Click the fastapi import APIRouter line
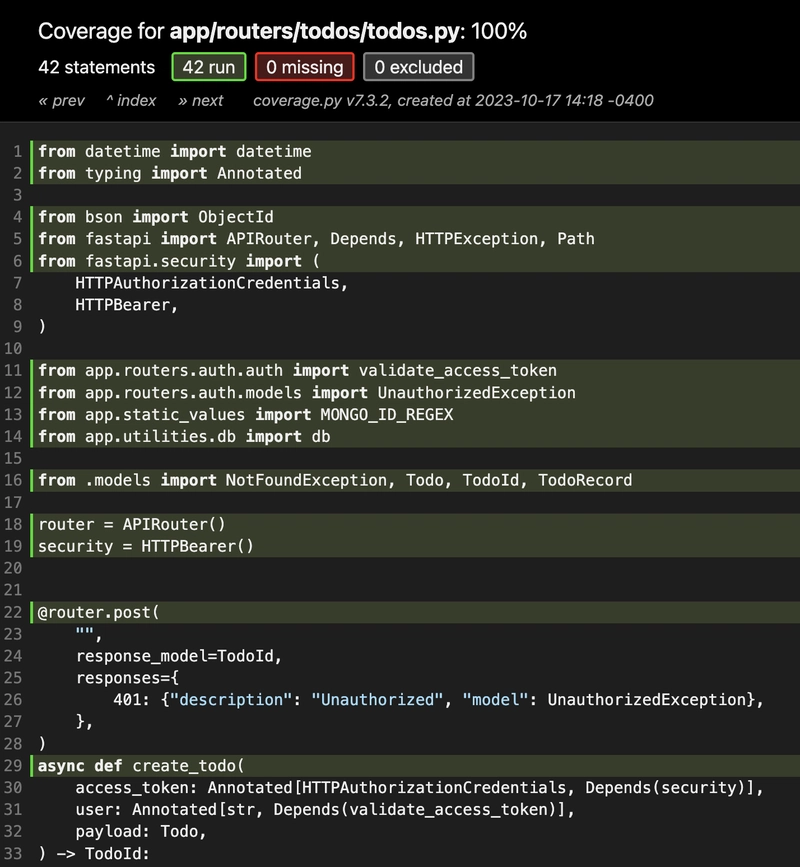This screenshot has width=800, height=867. pyautogui.click(x=316, y=239)
